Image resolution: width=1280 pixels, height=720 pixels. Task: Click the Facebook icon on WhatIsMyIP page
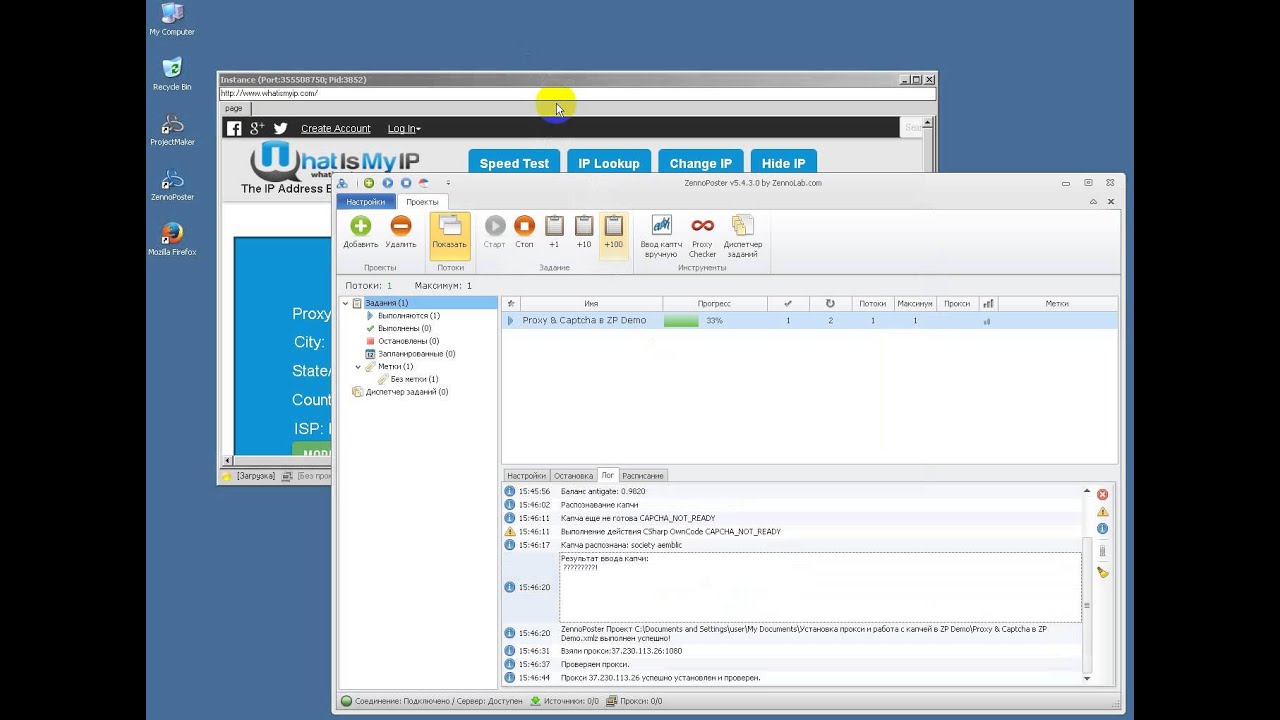(x=234, y=129)
